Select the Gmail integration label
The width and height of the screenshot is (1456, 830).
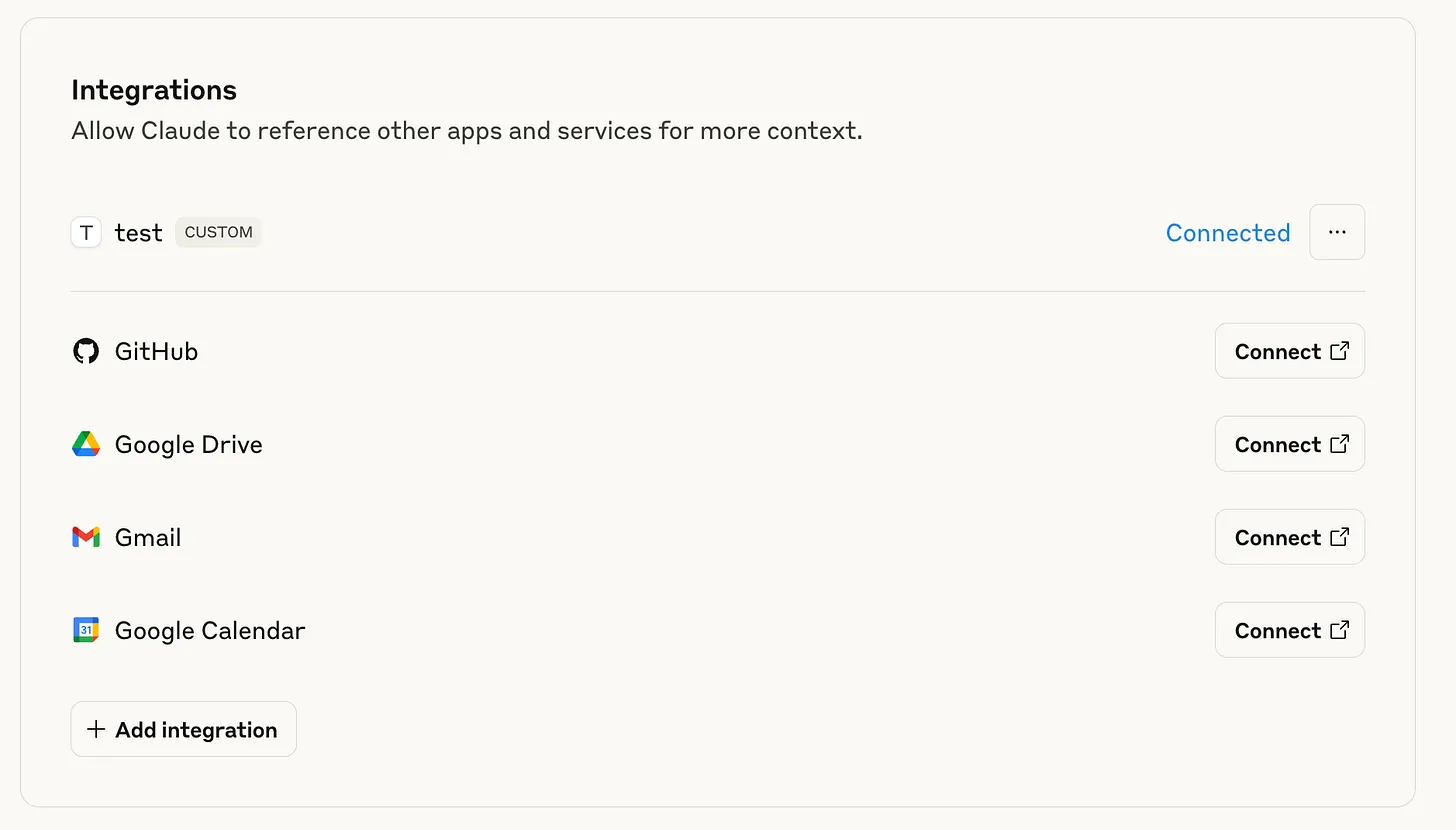click(x=148, y=538)
